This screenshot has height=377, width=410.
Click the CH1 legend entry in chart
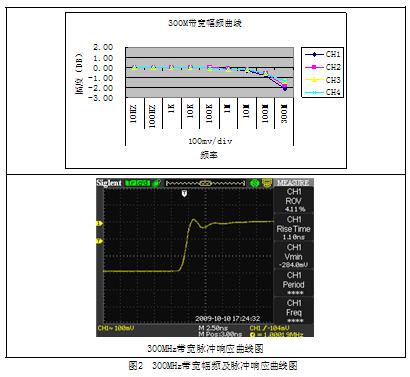[323, 54]
